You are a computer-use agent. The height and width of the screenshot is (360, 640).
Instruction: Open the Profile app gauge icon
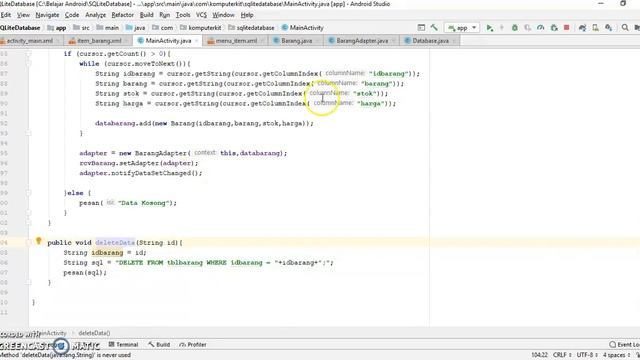coord(540,28)
